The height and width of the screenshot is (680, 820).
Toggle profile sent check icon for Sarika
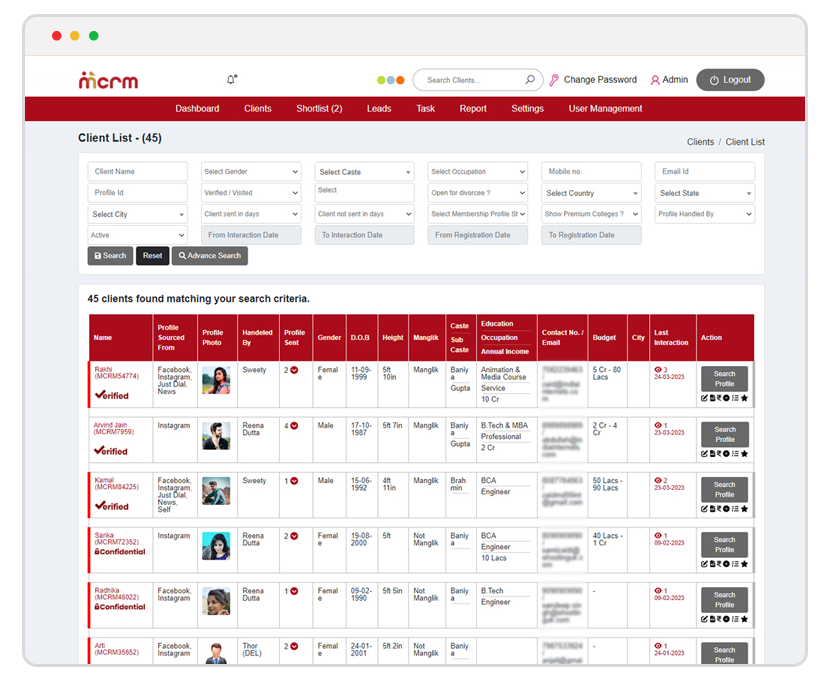[294, 536]
